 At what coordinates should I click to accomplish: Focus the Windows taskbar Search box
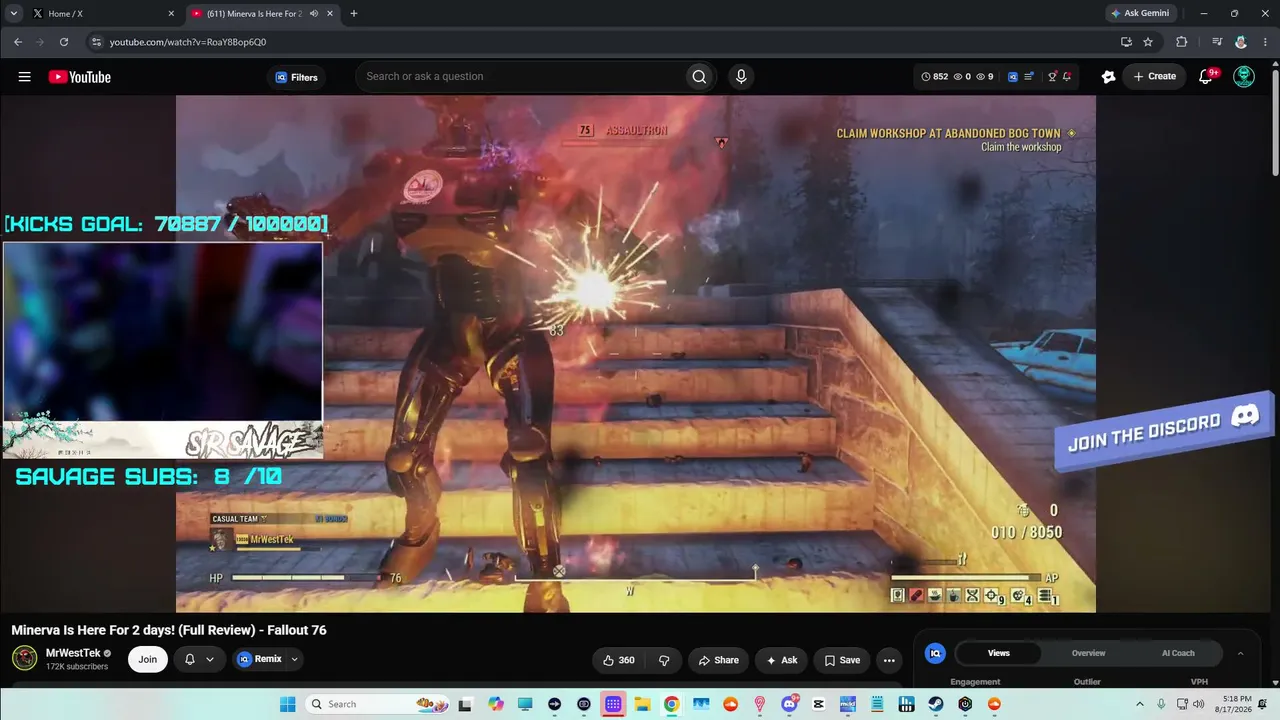tap(378, 704)
